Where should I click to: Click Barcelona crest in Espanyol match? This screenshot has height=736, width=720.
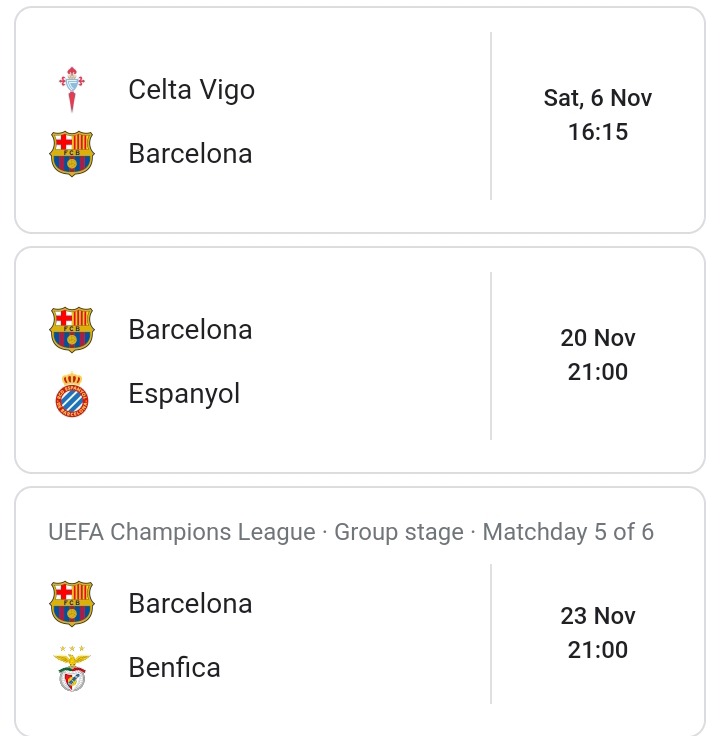pos(72,330)
